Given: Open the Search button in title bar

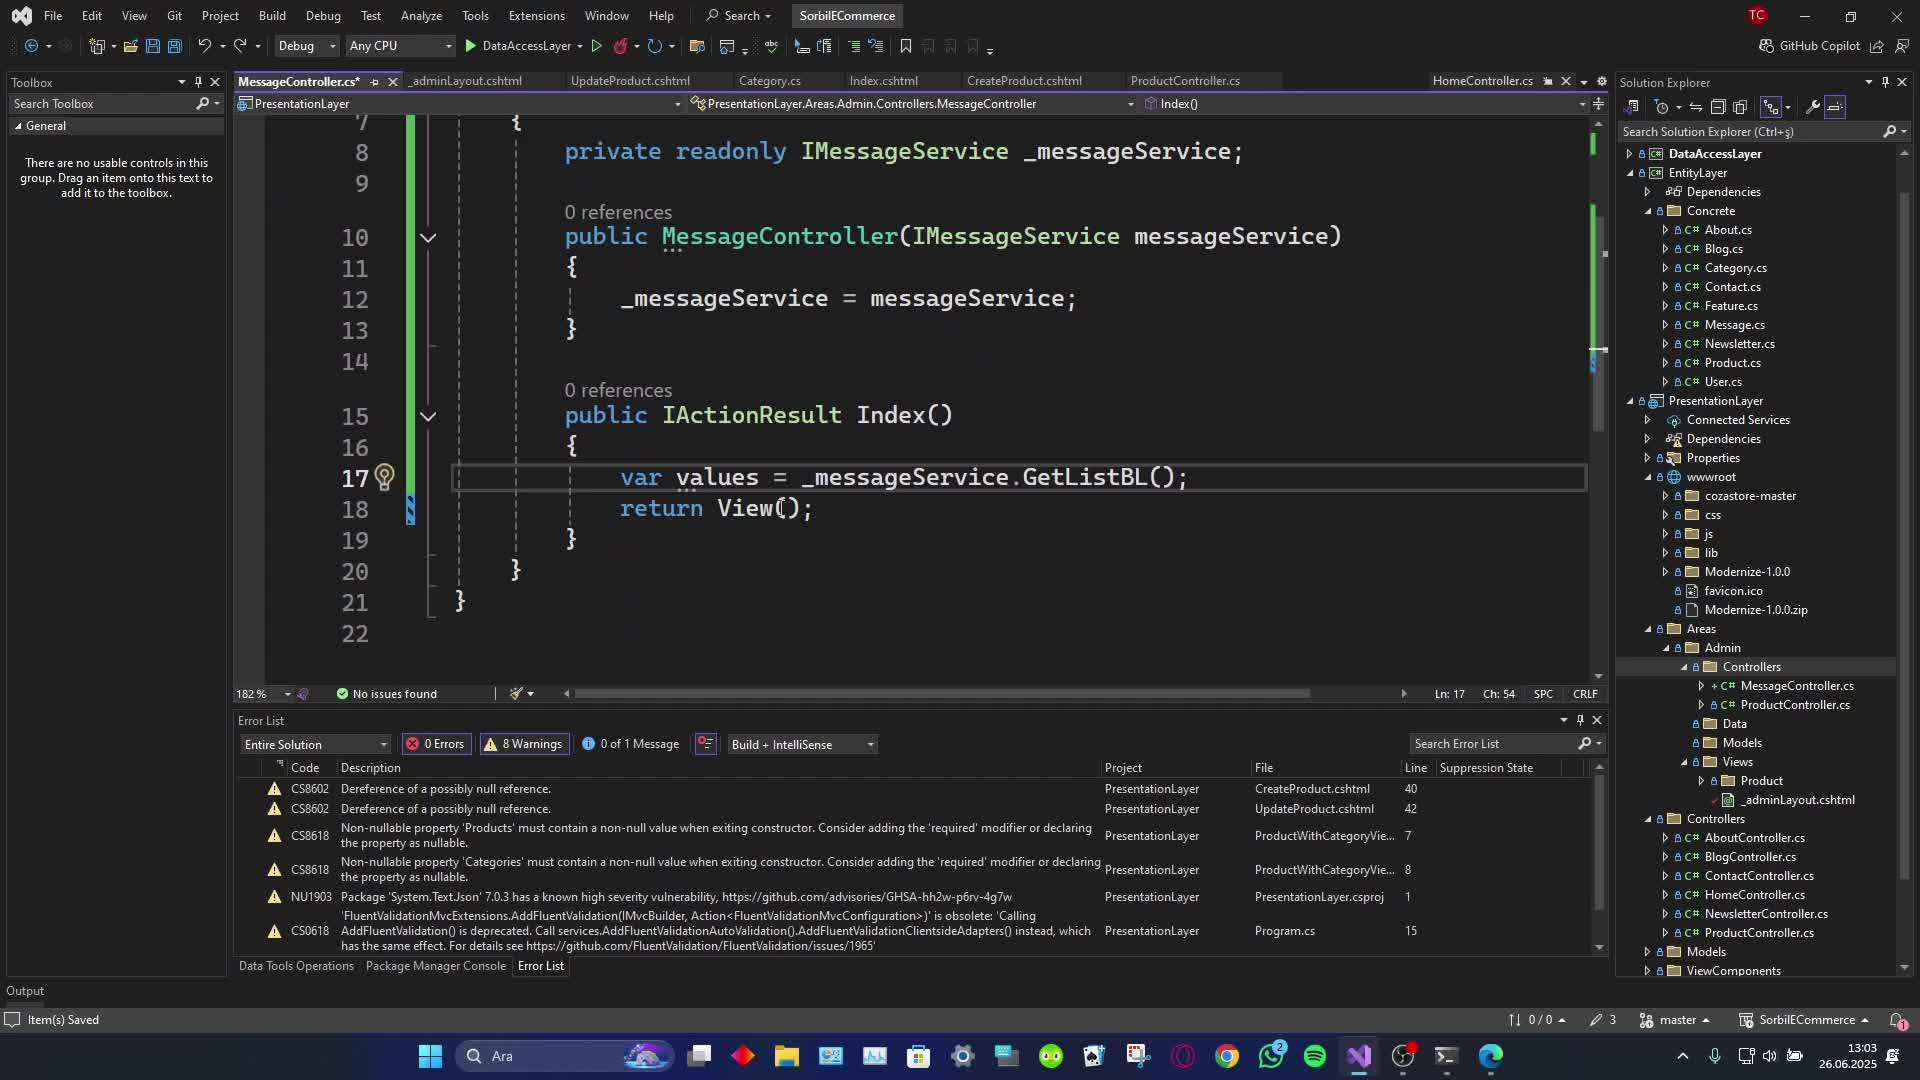Looking at the screenshot, I should point(739,16).
